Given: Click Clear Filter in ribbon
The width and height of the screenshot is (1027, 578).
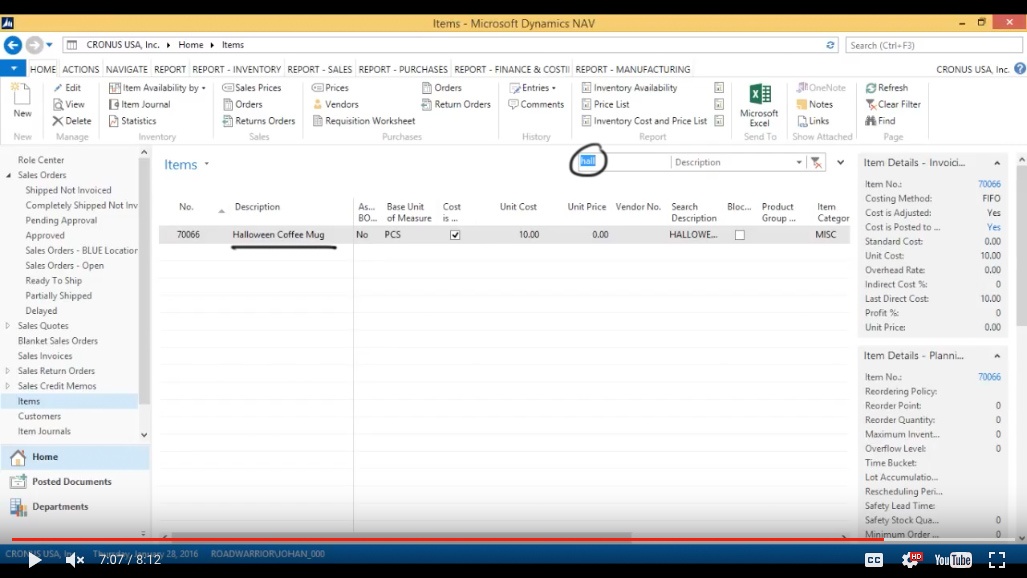Looking at the screenshot, I should pos(893,104).
